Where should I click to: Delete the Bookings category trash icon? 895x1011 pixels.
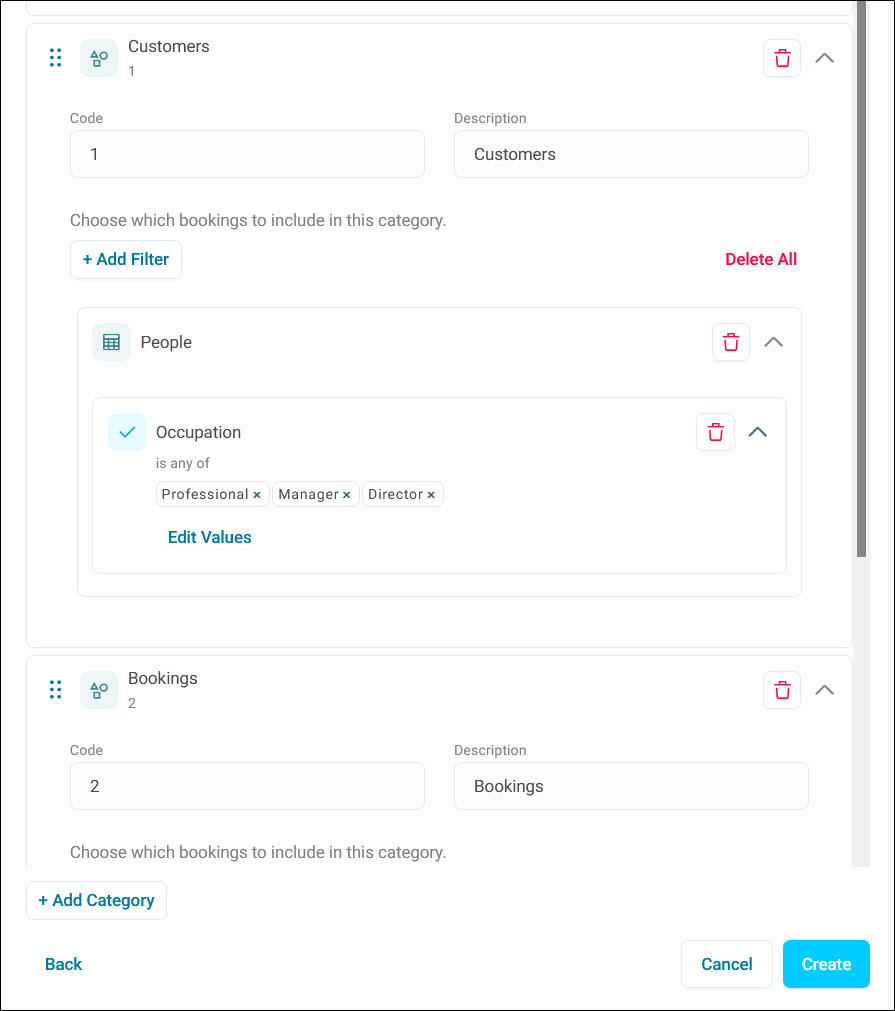(x=782, y=690)
